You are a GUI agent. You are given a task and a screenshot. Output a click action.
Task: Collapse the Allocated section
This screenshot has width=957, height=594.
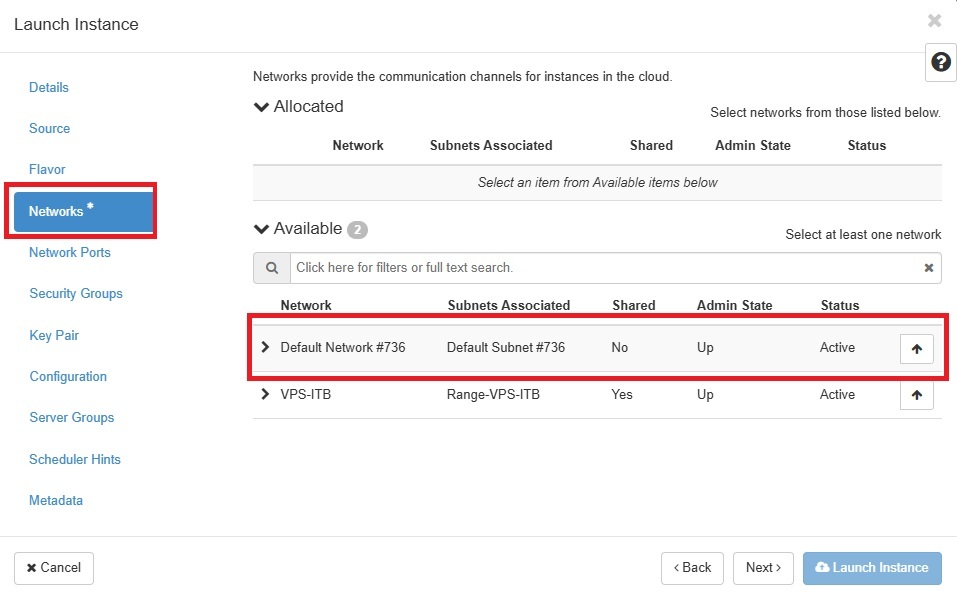coord(261,107)
